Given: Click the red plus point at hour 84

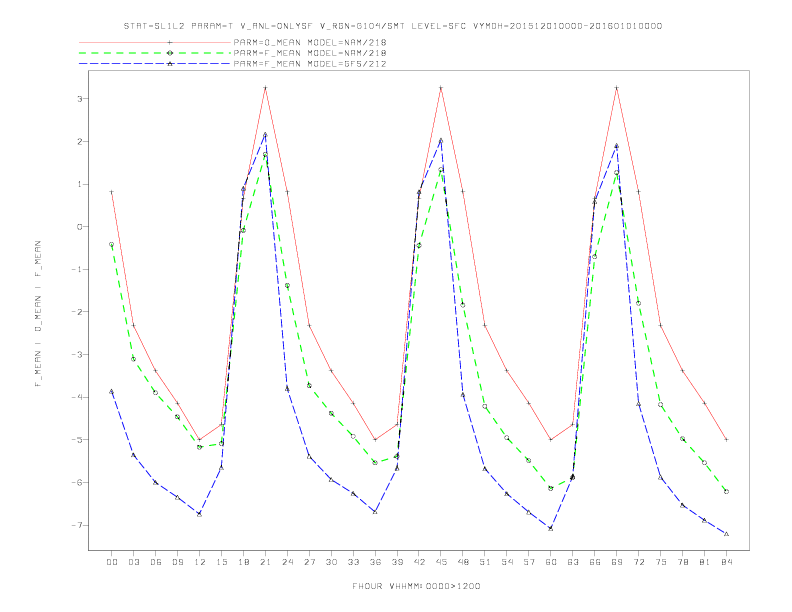Looking at the screenshot, I should click(x=727, y=440).
